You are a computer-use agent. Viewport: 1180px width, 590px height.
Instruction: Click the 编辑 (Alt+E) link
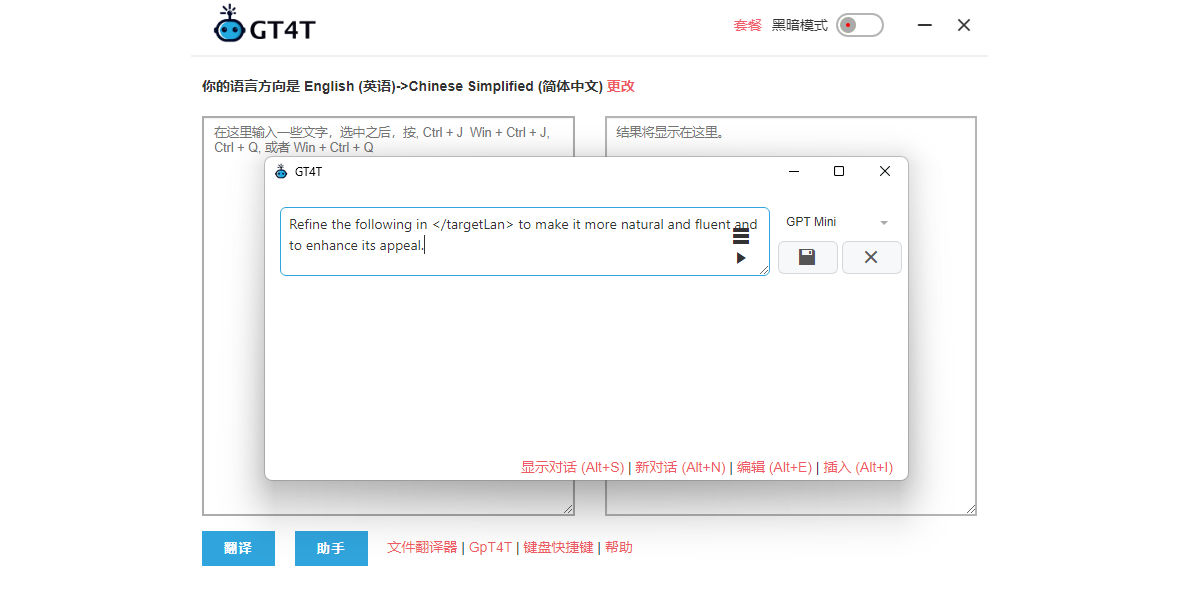(774, 467)
